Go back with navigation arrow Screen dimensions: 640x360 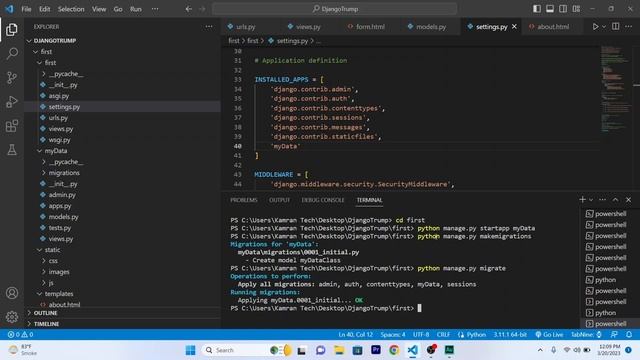[189, 9]
